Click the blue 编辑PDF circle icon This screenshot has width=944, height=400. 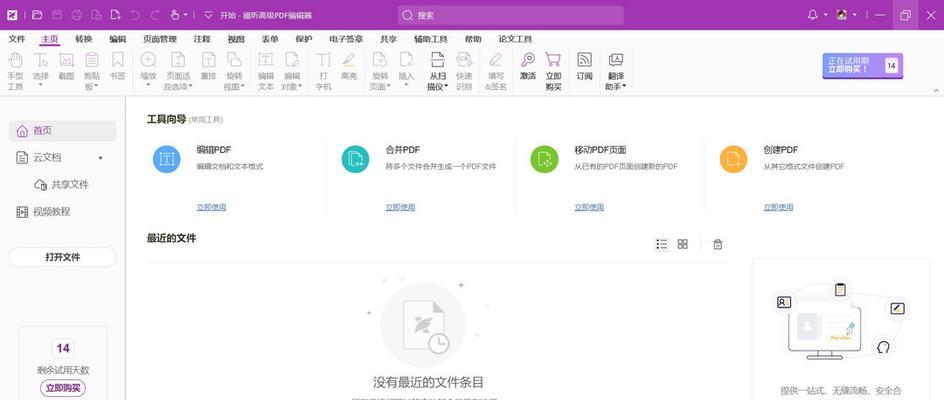pos(167,159)
